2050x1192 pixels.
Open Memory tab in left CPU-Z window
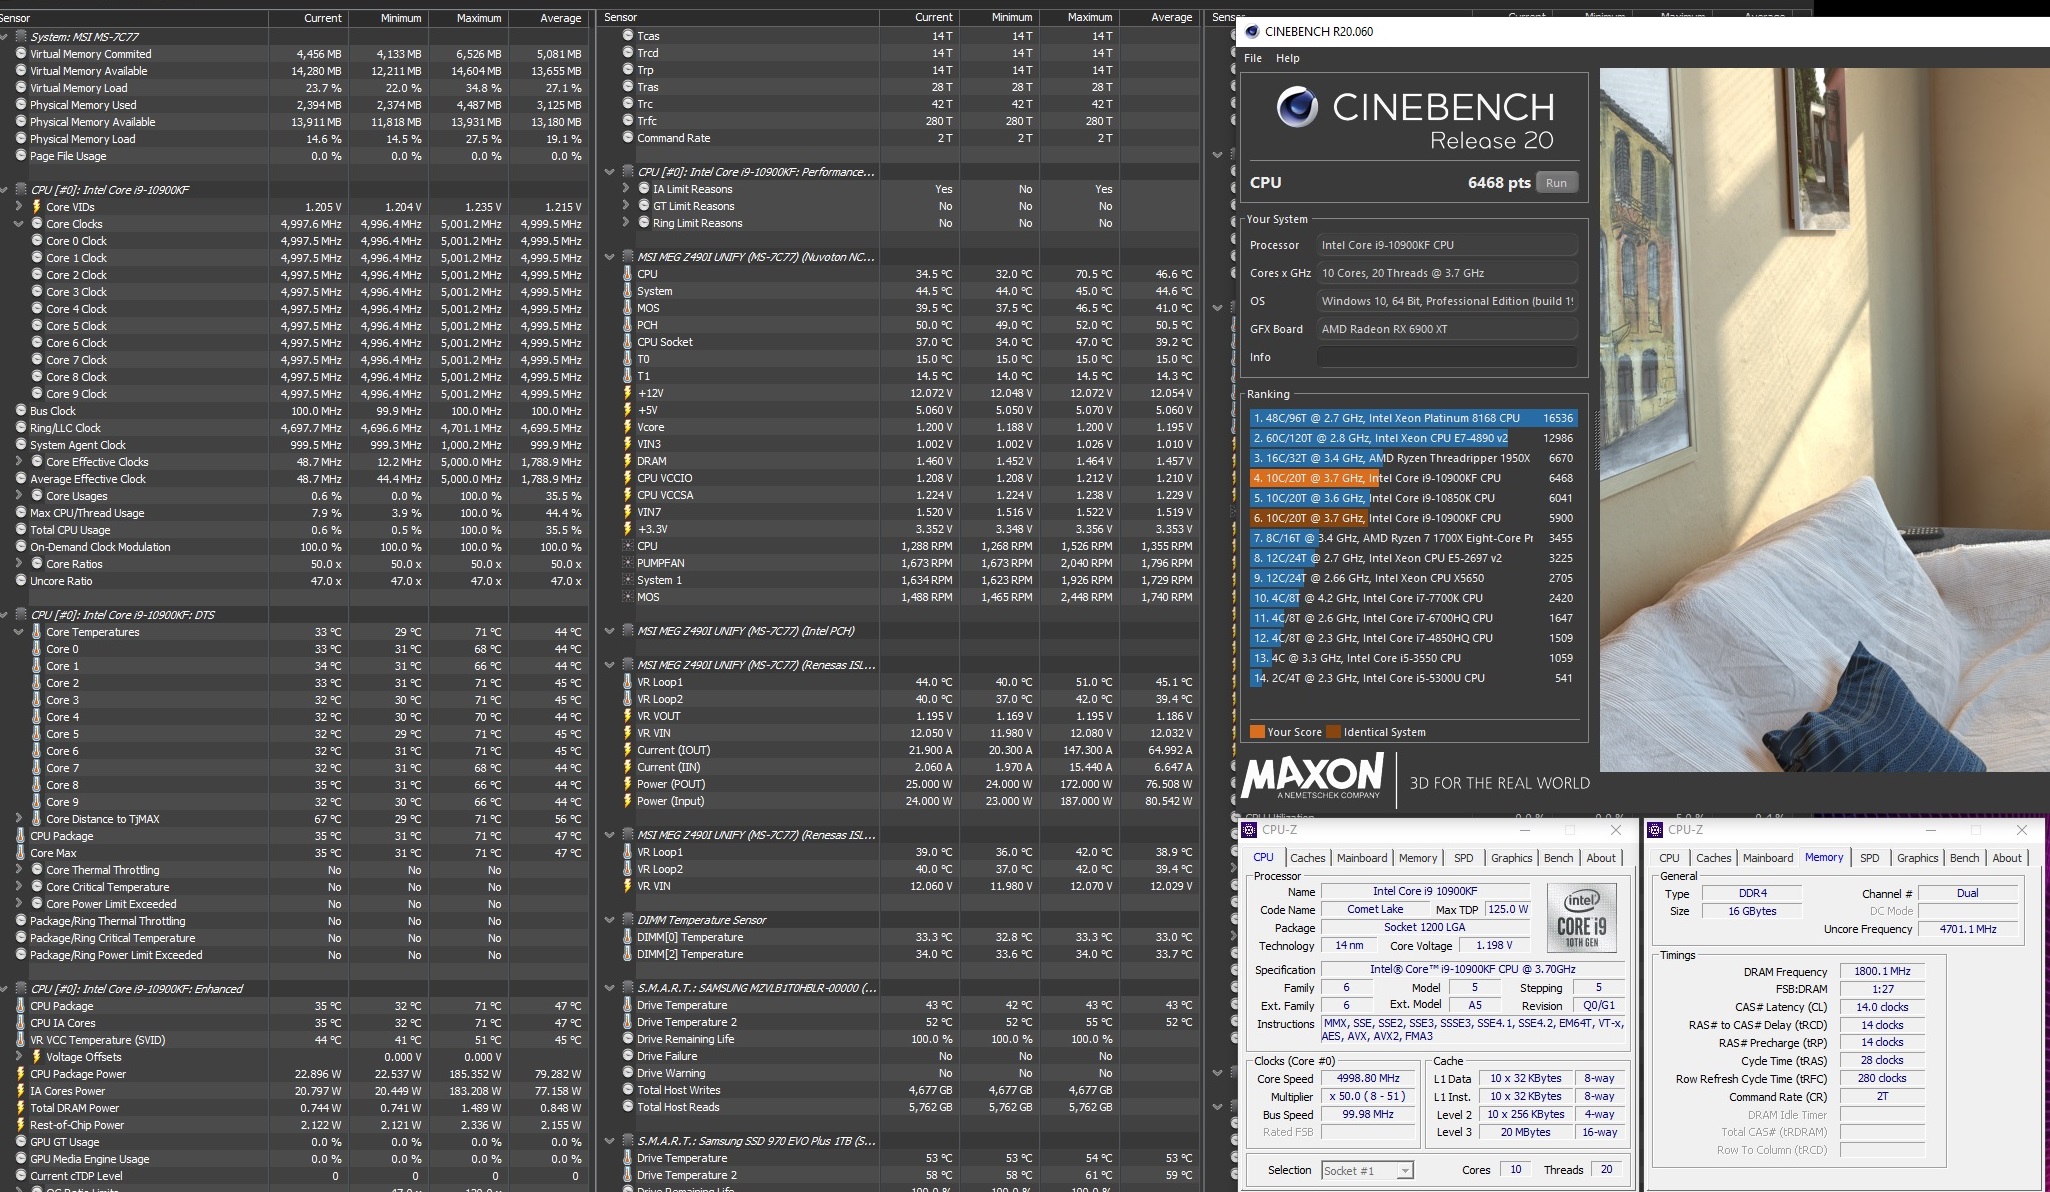(1418, 858)
